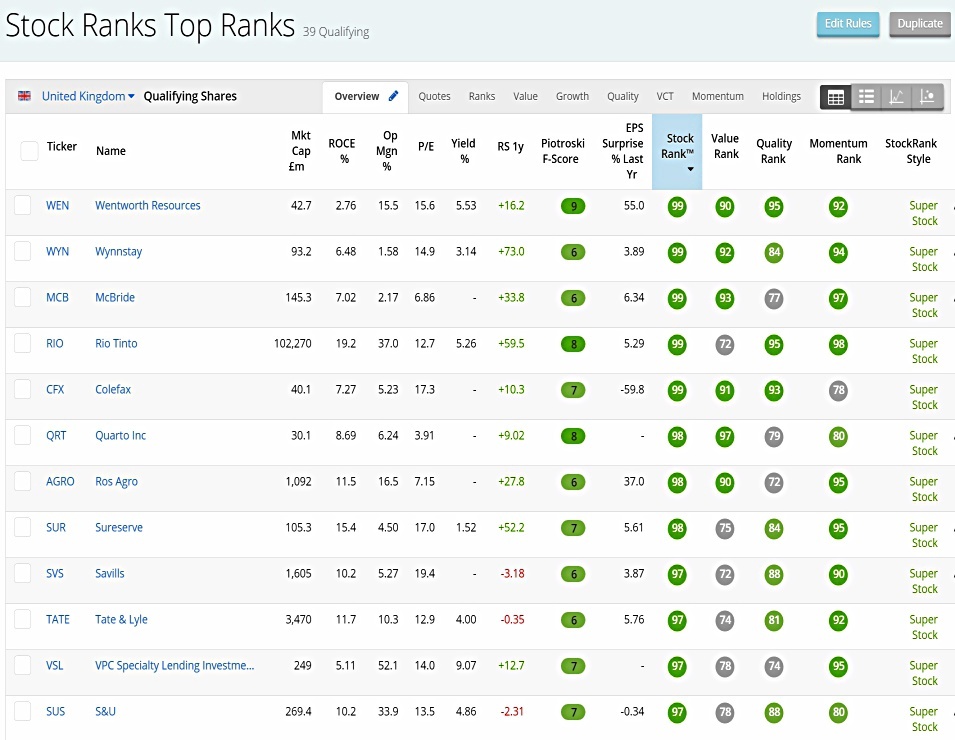Image resolution: width=955 pixels, height=740 pixels.
Task: Click Savills RS 1y value -3.18
Action: (512, 573)
